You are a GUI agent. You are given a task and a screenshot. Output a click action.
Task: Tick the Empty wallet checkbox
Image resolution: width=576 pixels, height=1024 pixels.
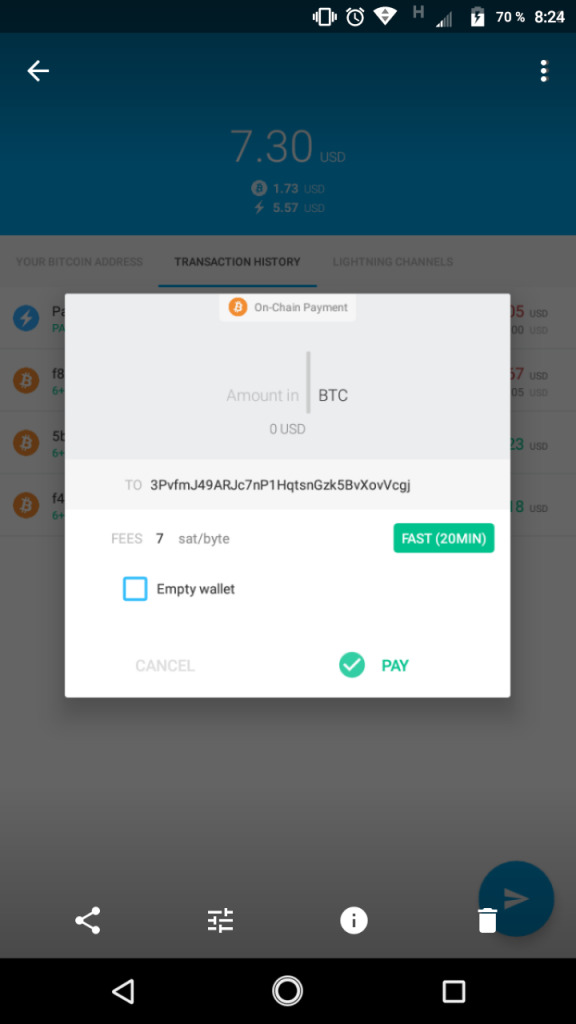135,589
